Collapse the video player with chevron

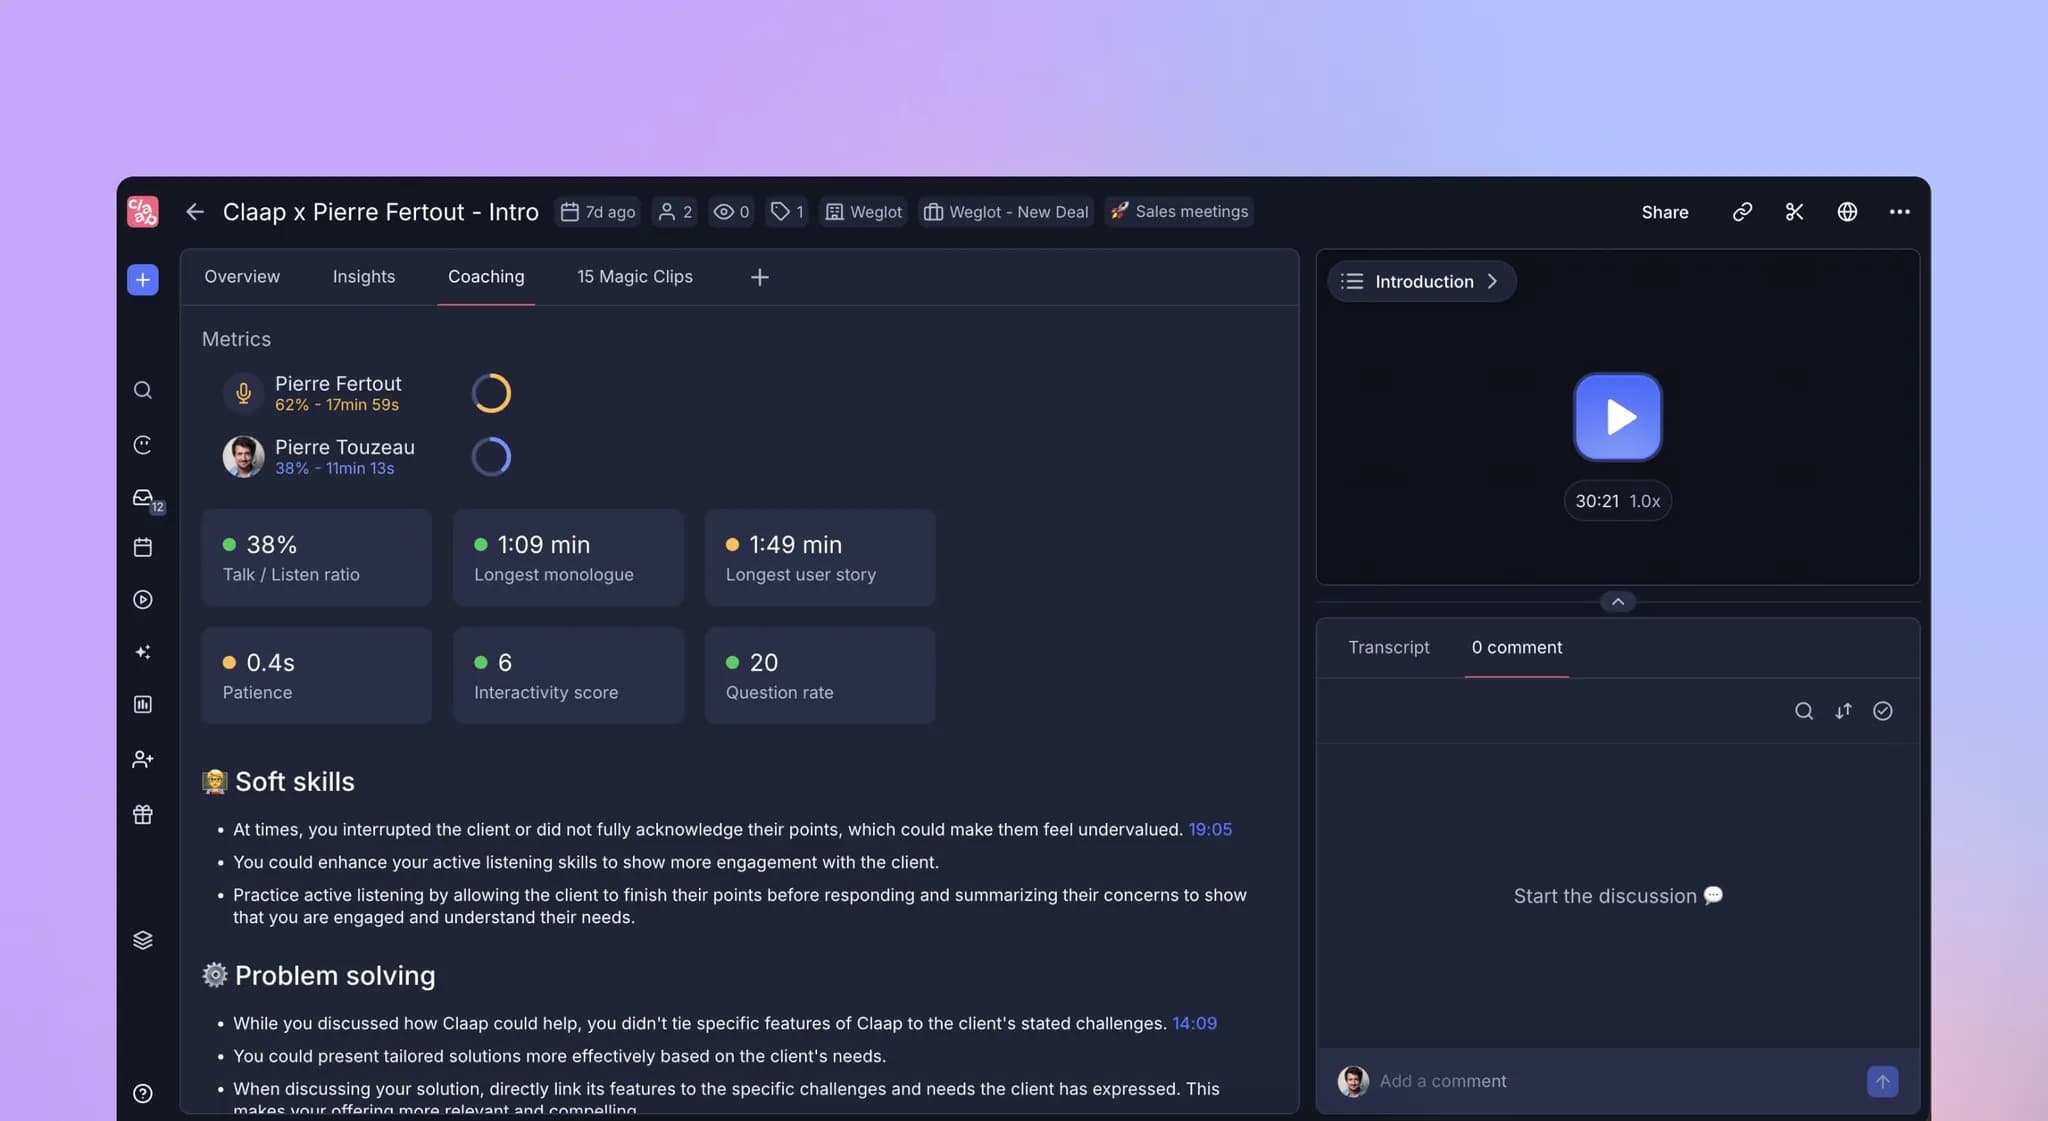coord(1617,601)
